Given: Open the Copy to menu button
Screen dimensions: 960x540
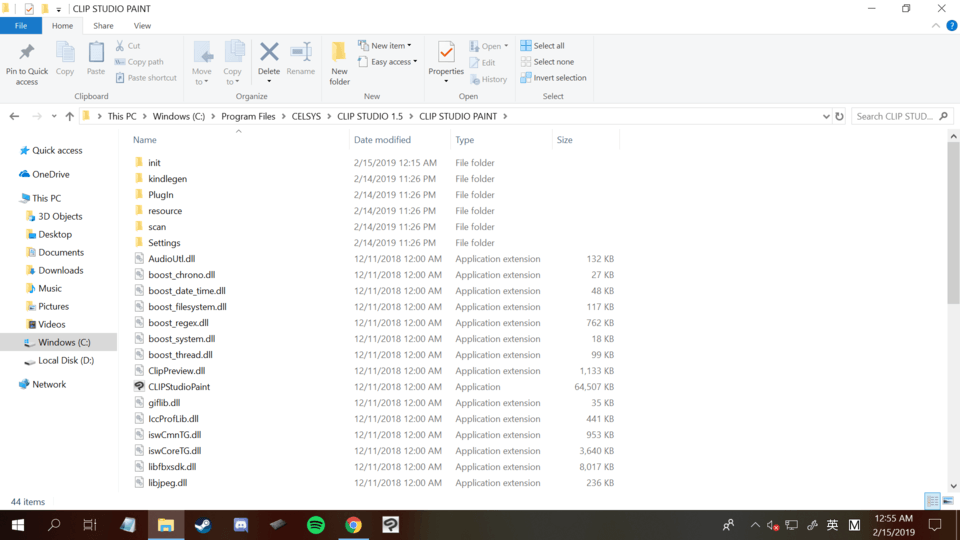Looking at the screenshot, I should (x=233, y=63).
